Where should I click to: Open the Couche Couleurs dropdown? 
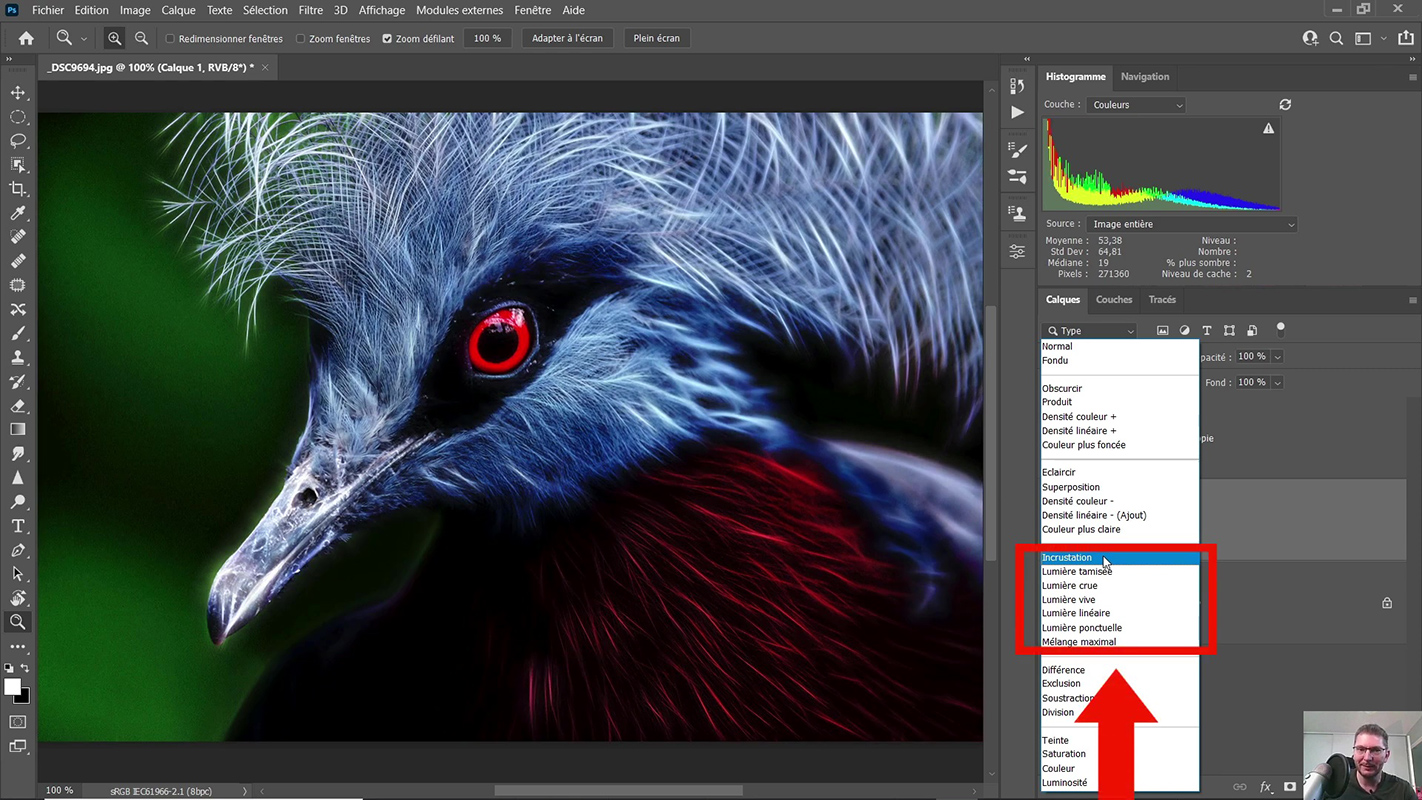pos(1136,105)
